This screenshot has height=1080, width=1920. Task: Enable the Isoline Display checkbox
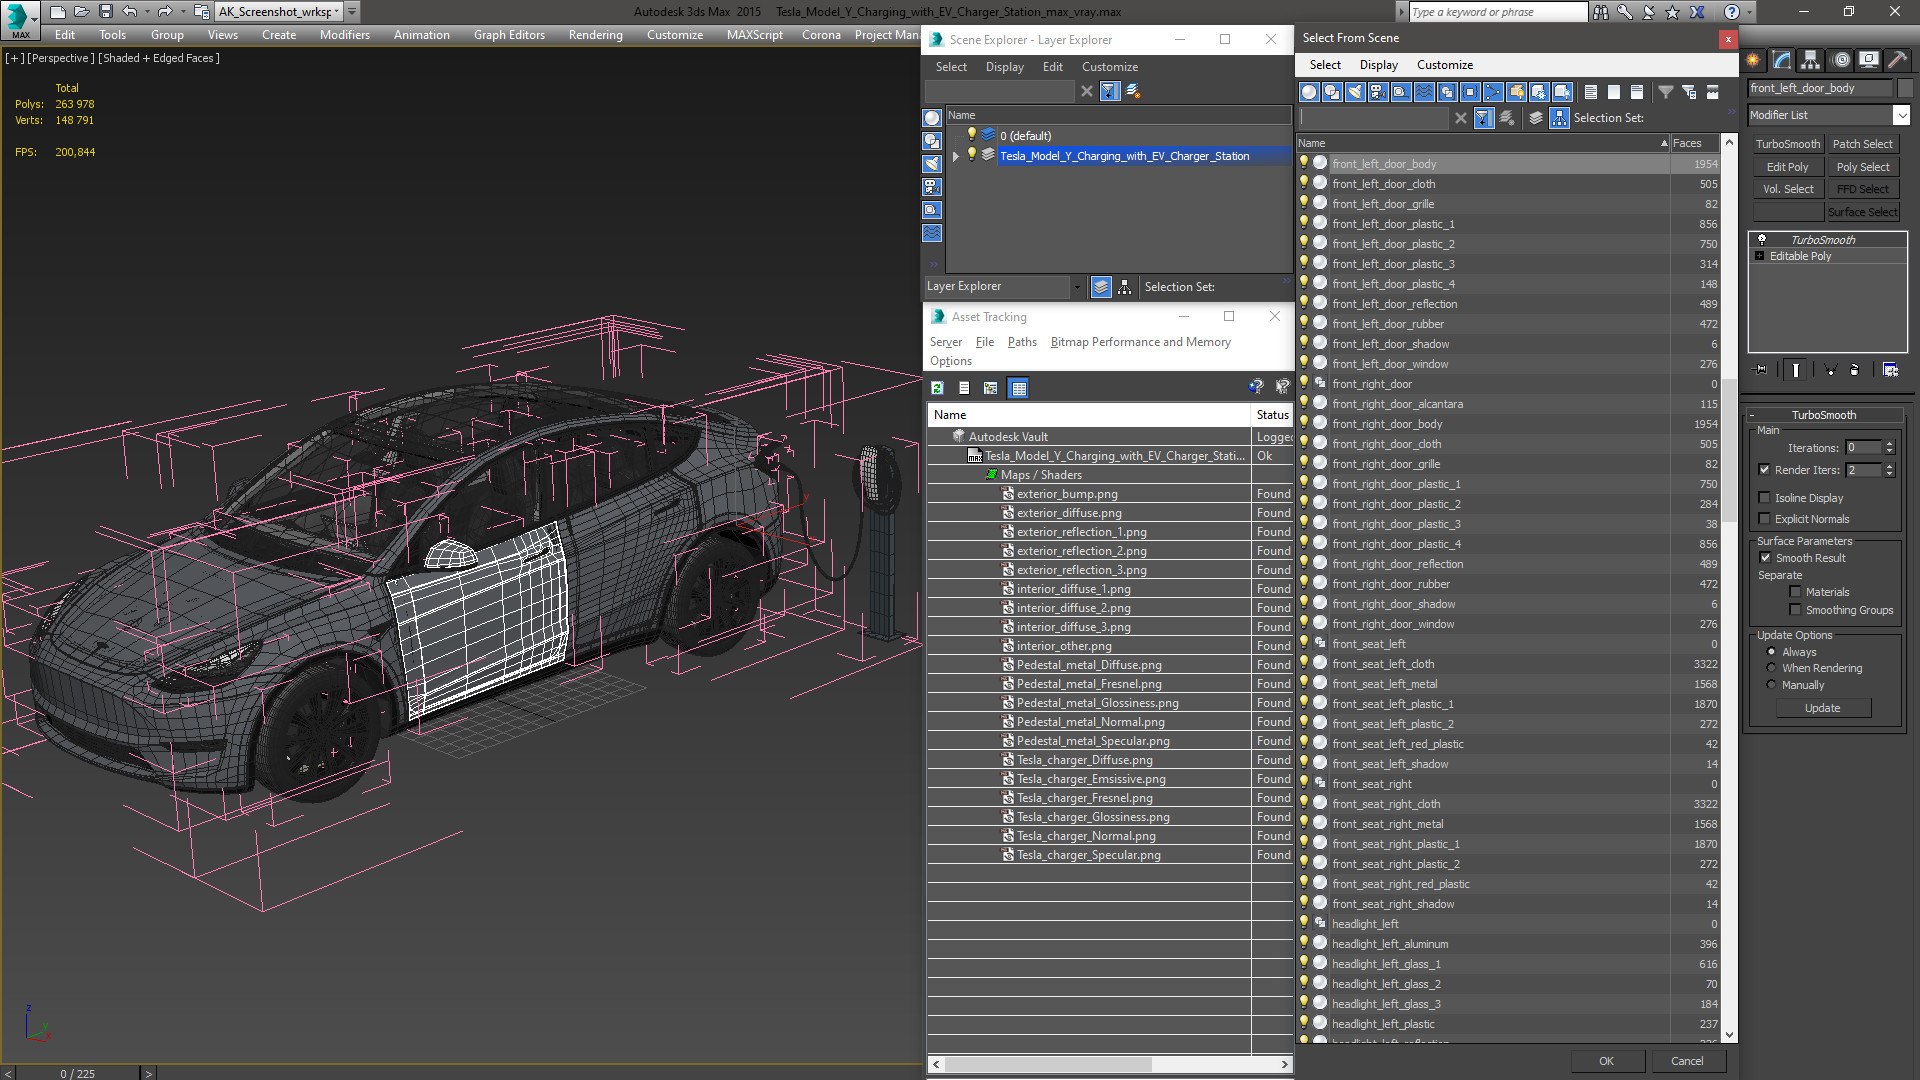coord(1765,498)
